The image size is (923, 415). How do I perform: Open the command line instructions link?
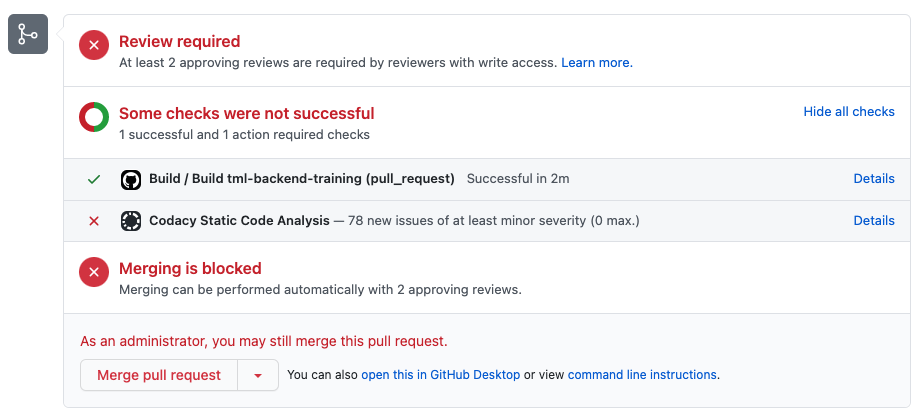click(x=642, y=375)
